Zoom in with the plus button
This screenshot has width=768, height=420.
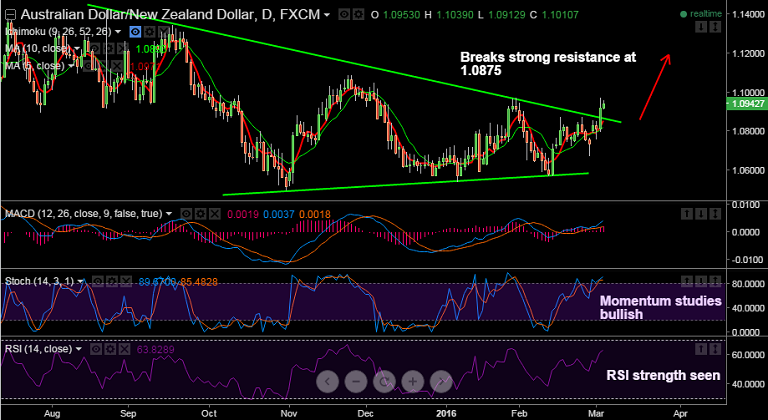413,381
